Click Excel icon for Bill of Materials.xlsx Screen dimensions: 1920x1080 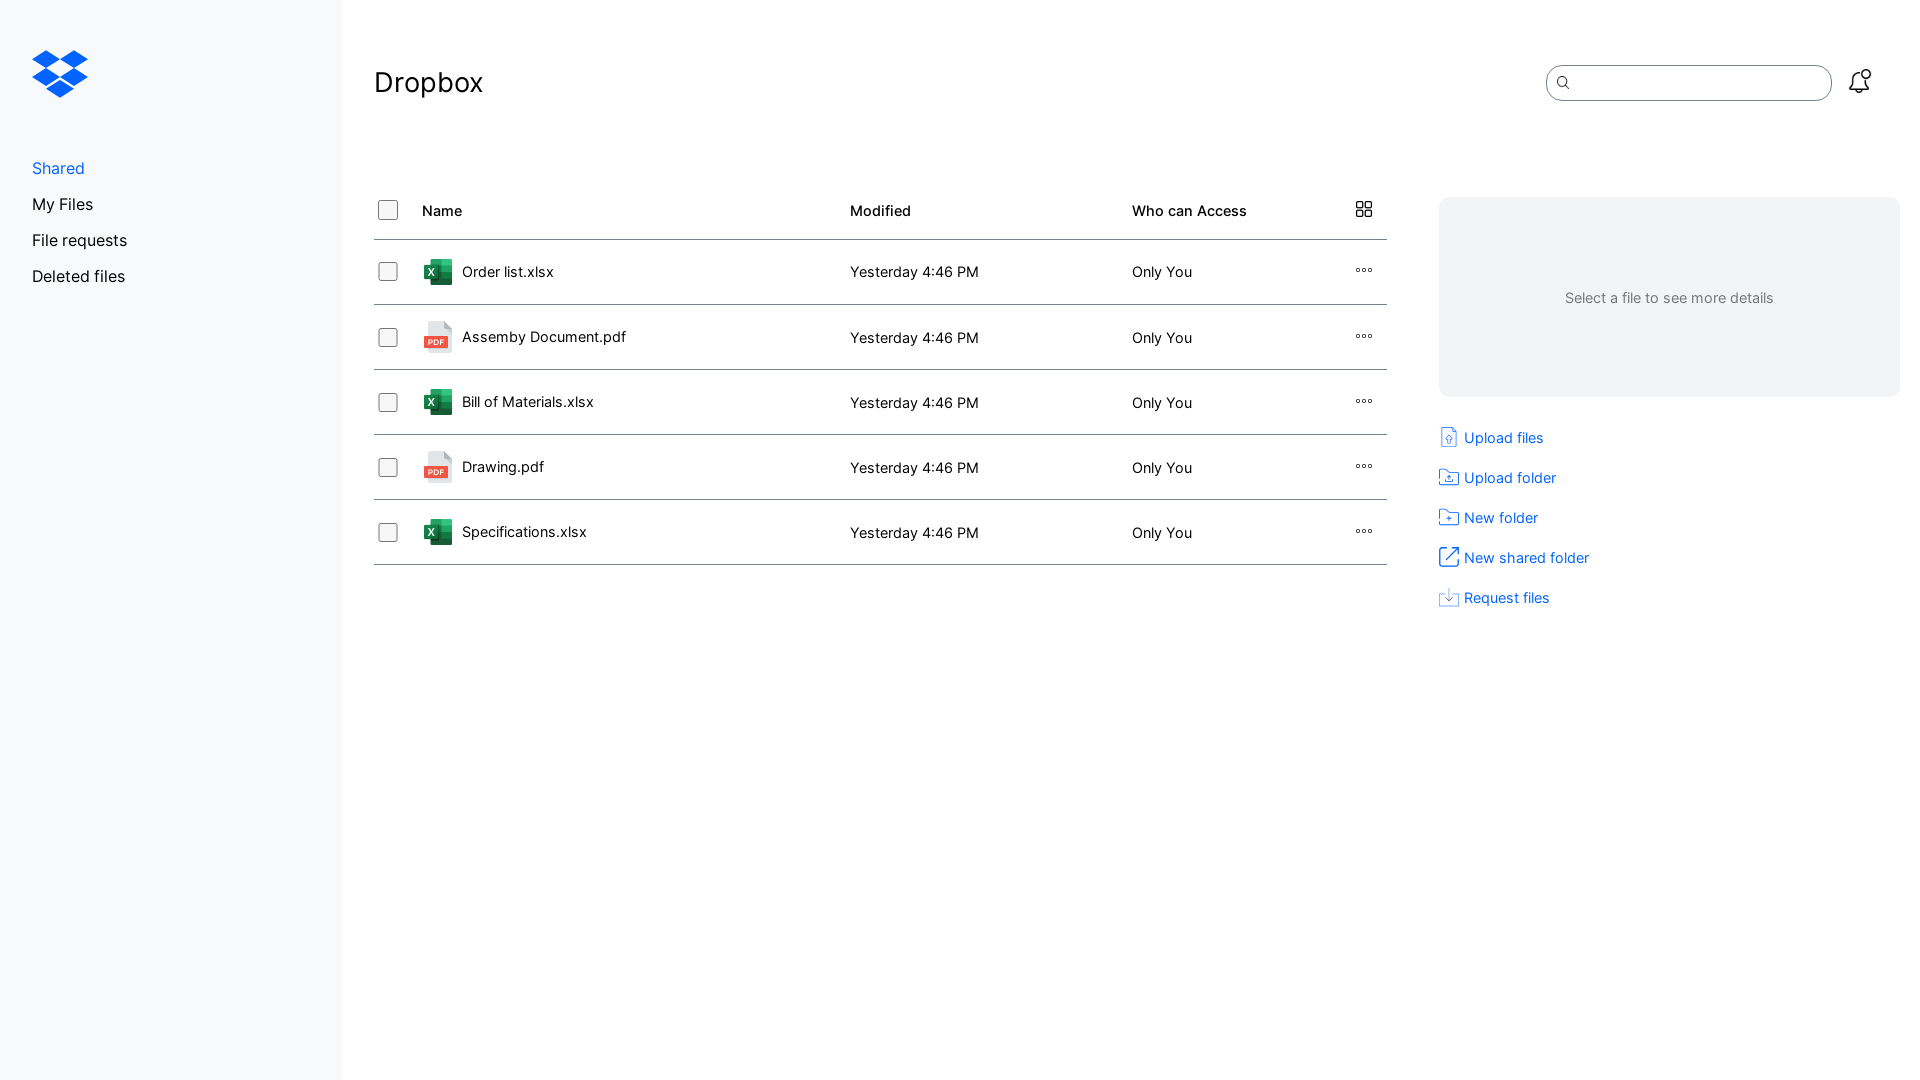coord(437,402)
